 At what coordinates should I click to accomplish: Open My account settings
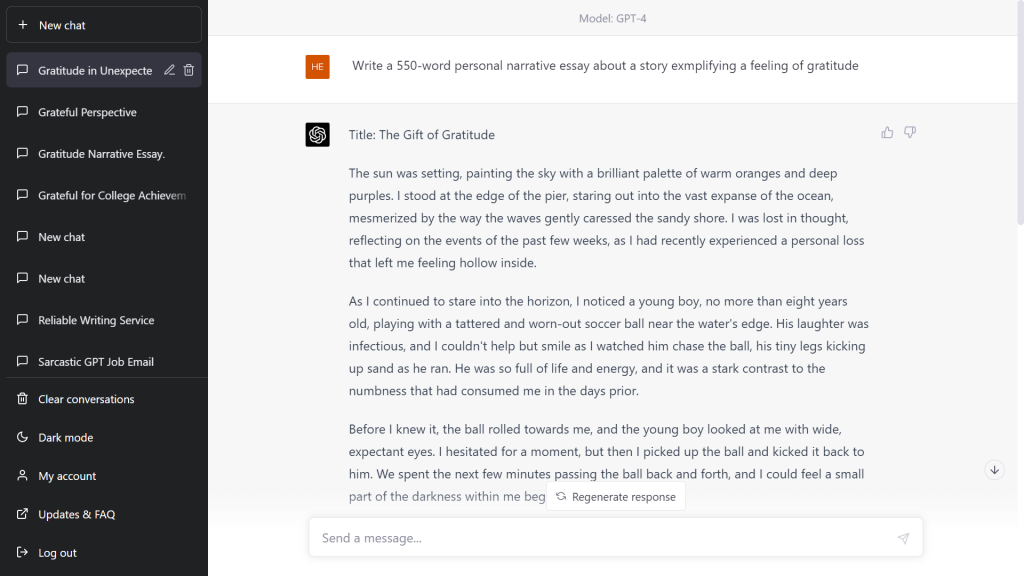pos(67,476)
